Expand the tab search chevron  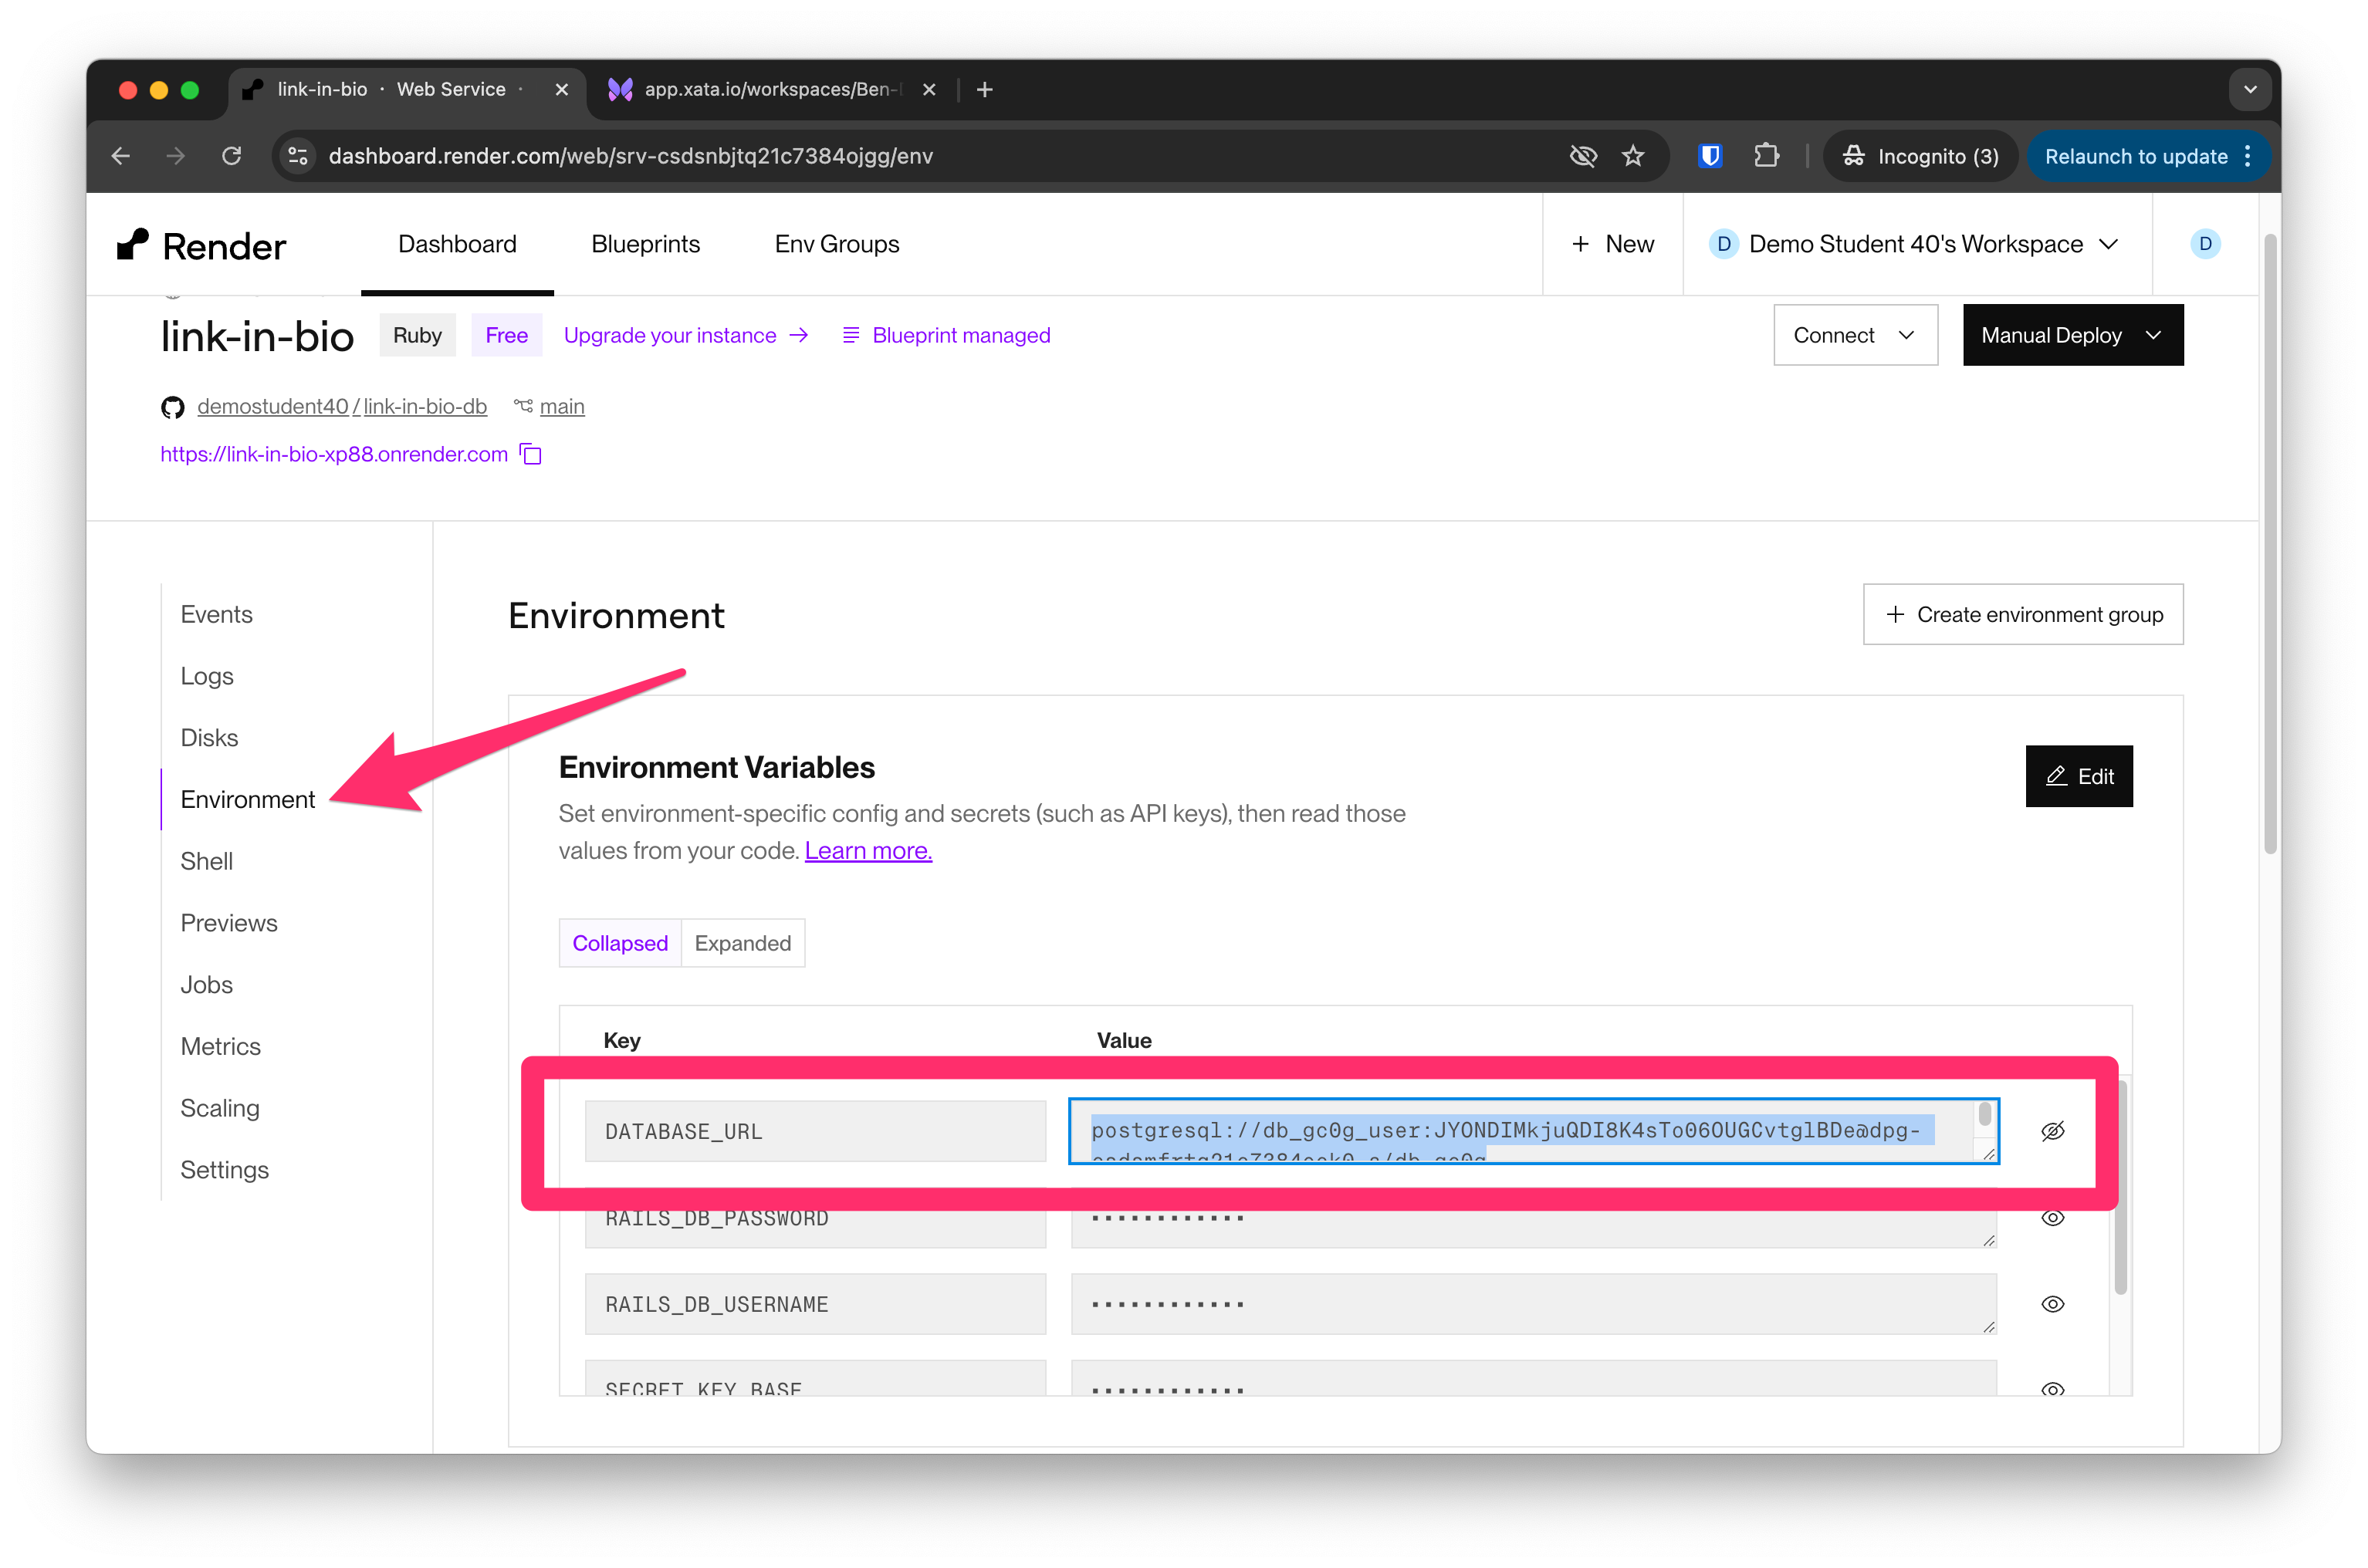pos(2250,90)
